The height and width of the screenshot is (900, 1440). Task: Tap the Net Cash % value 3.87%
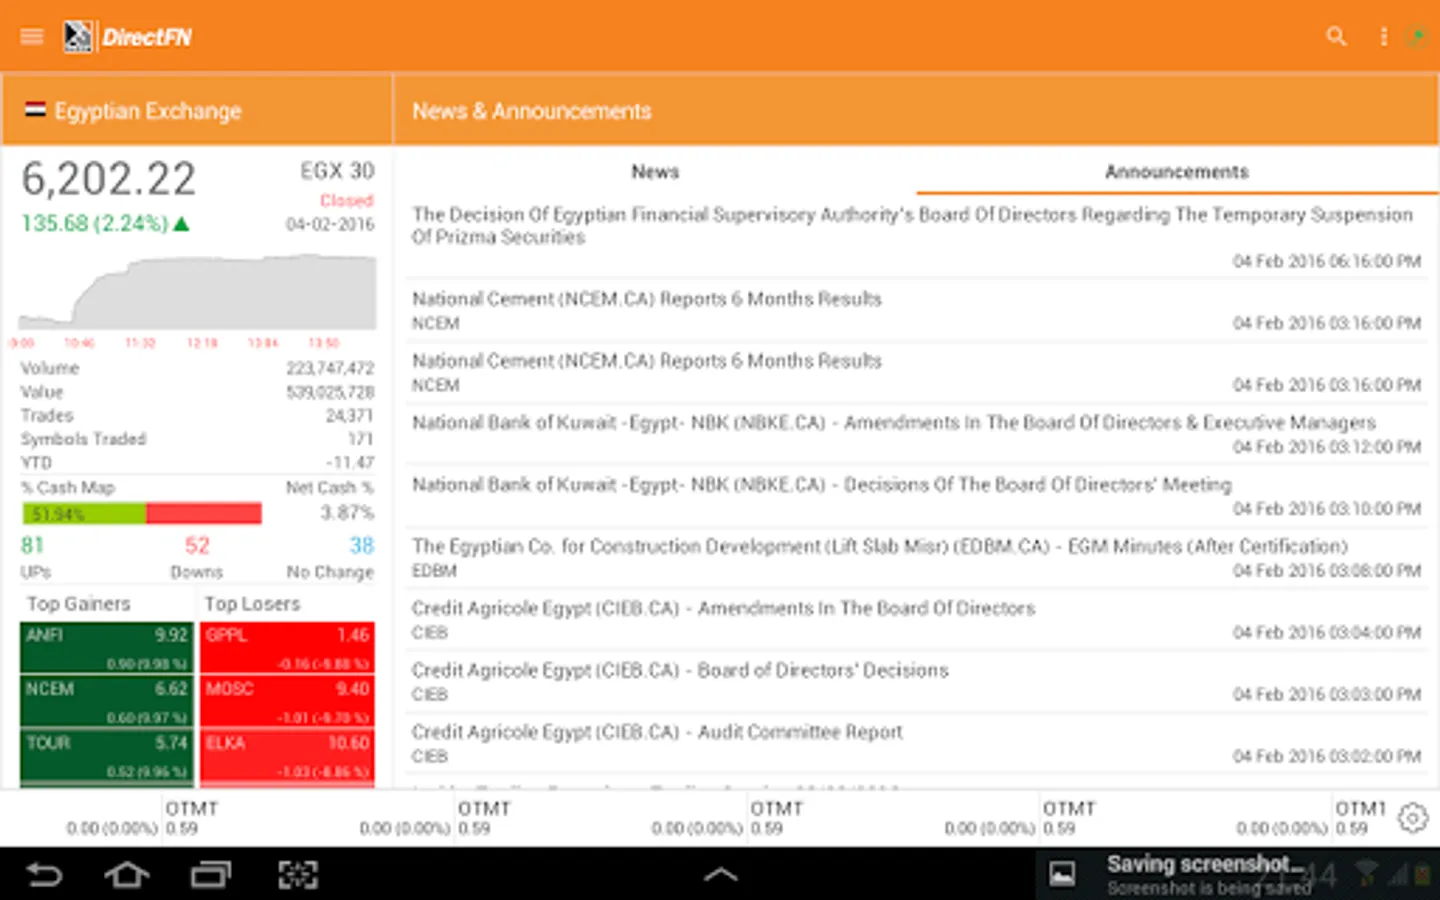pos(347,513)
